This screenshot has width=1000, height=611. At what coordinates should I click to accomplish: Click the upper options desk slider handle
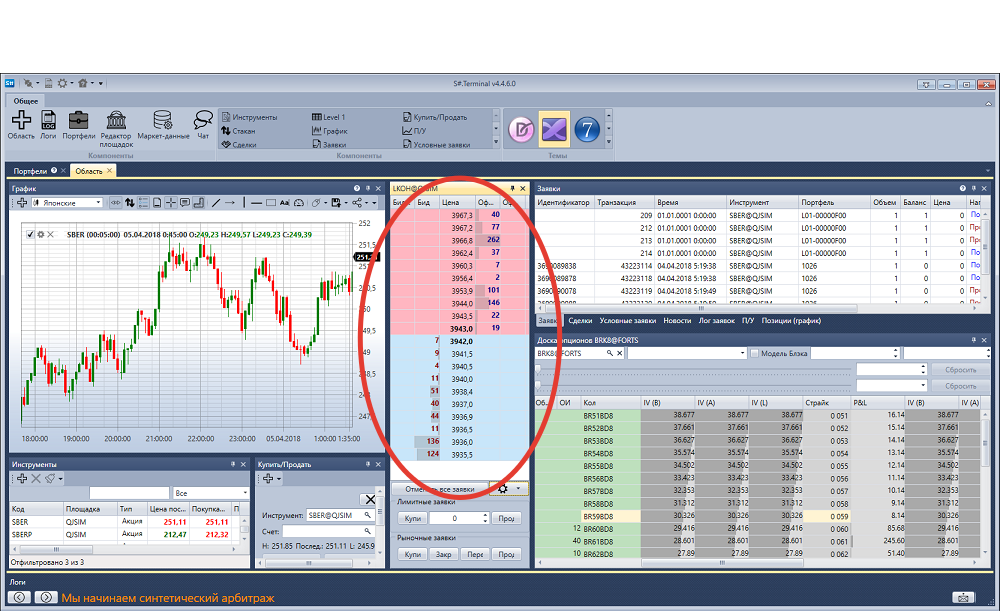538,369
